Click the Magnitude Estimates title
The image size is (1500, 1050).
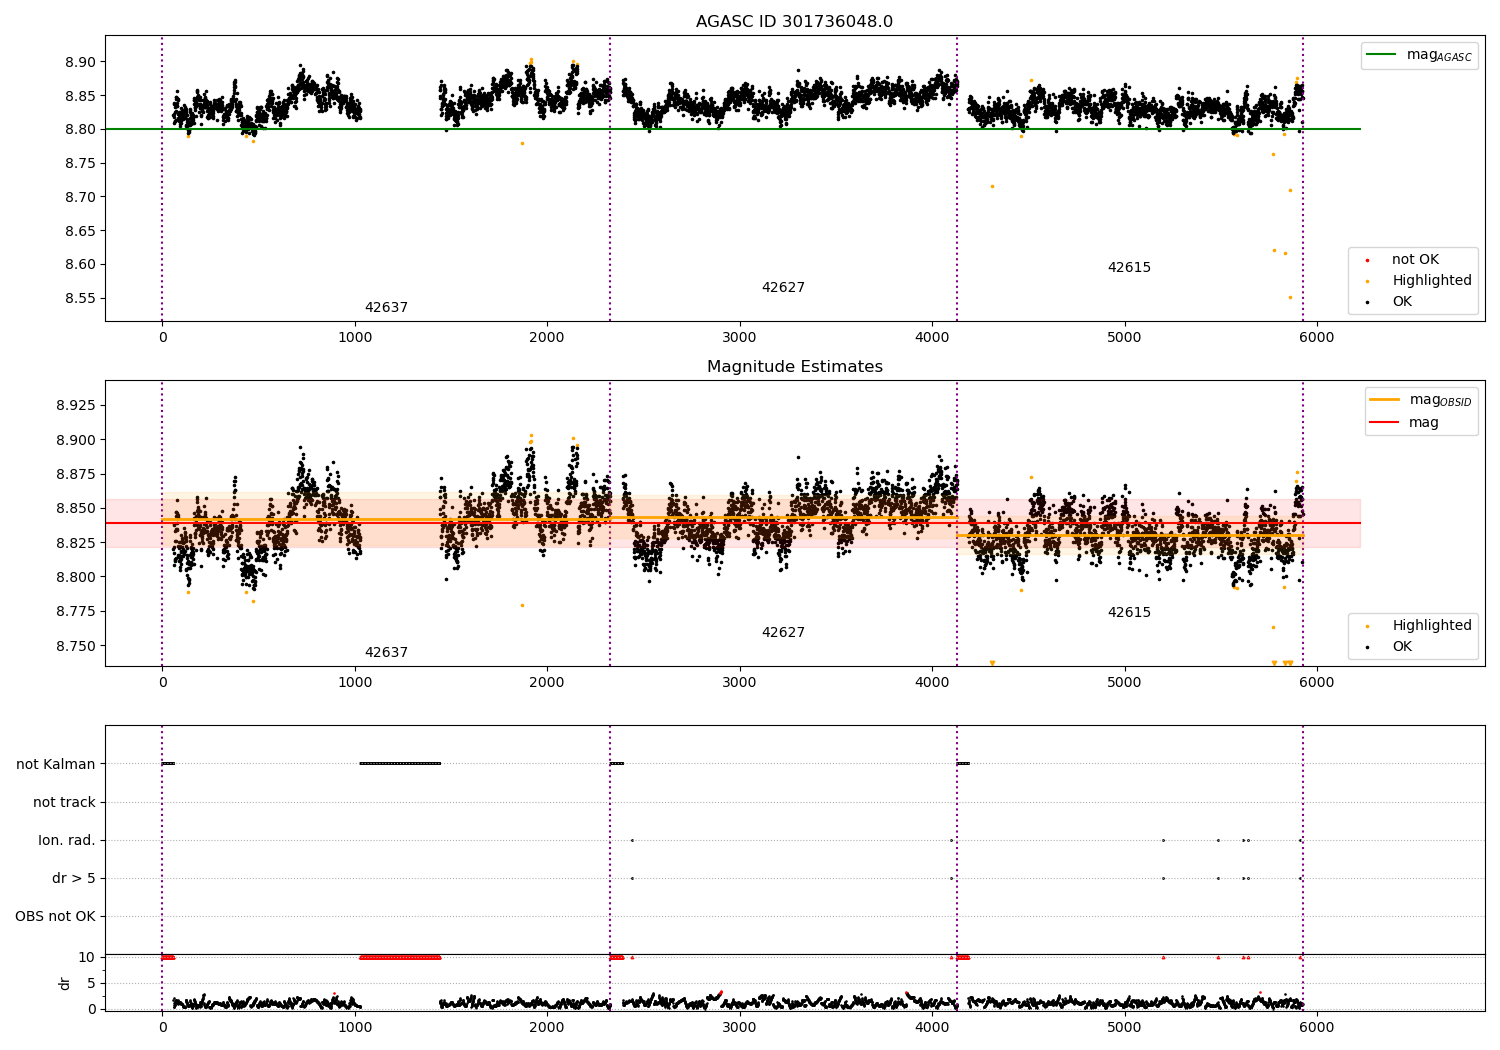795,367
